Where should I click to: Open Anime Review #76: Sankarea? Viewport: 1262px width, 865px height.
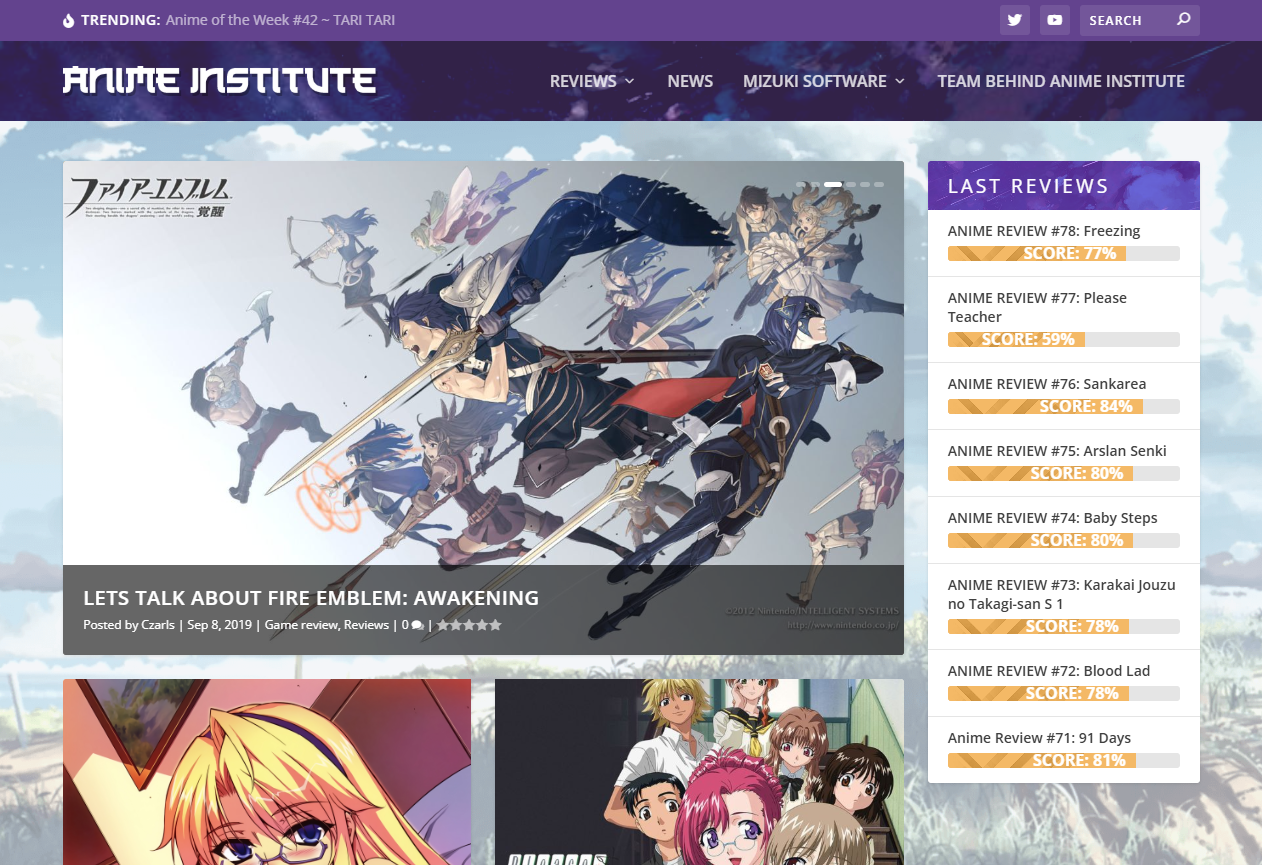click(x=1047, y=384)
